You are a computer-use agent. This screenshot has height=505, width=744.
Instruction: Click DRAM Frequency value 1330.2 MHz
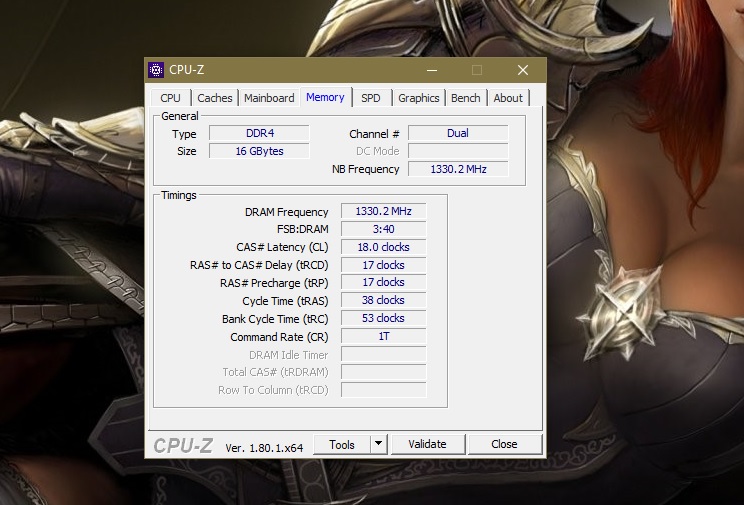[383, 211]
